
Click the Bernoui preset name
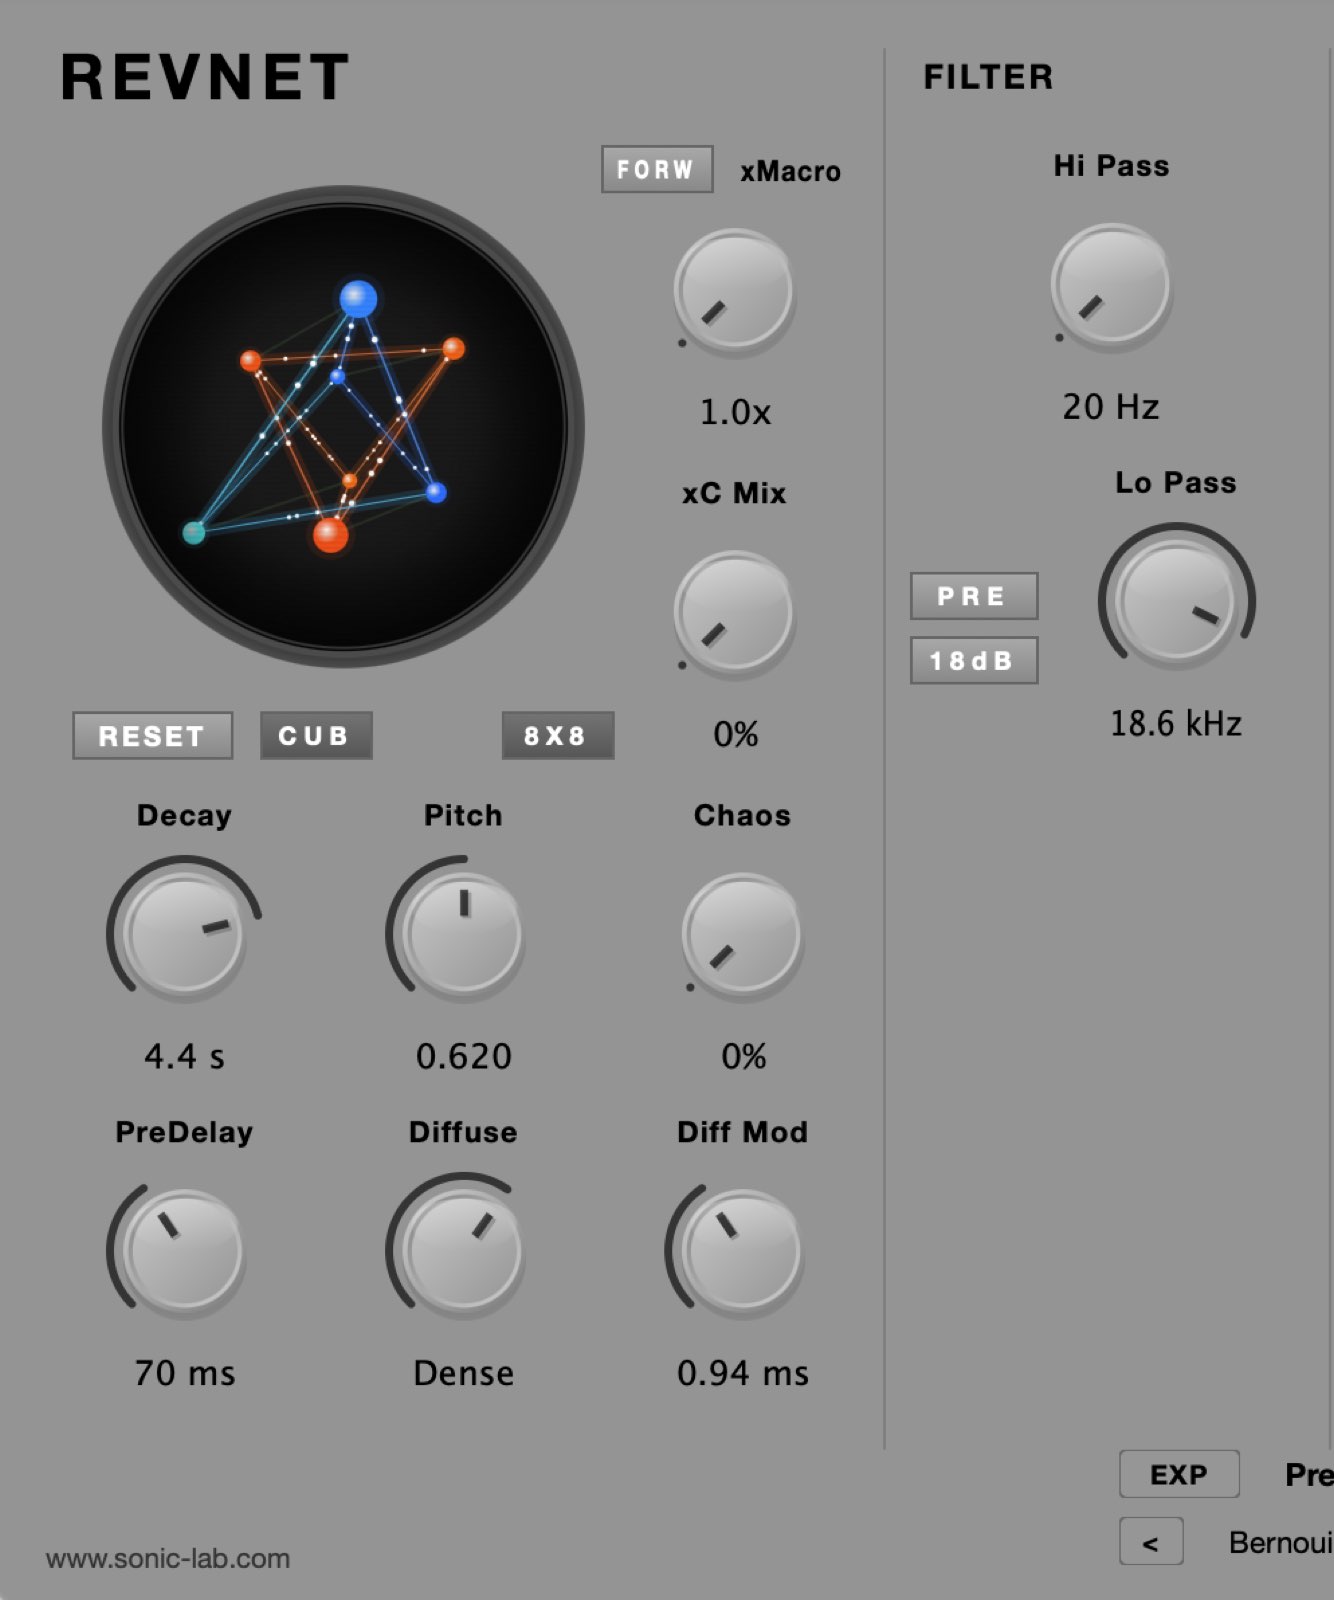[x=1281, y=1543]
